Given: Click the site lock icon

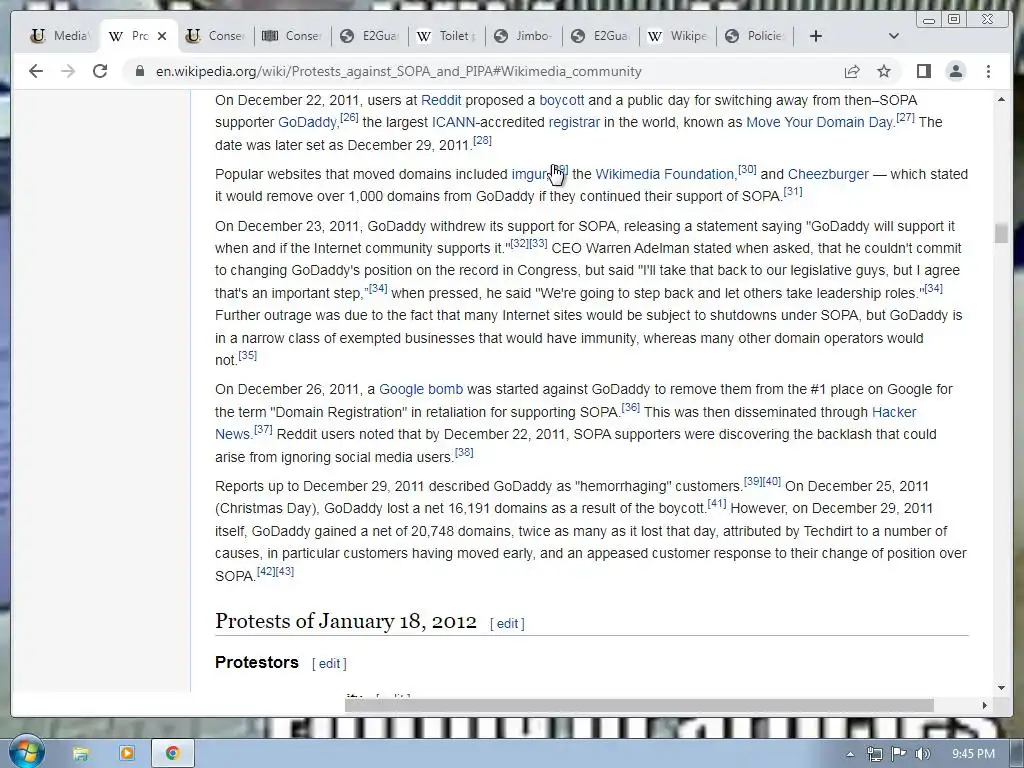Looking at the screenshot, I should coord(140,71).
